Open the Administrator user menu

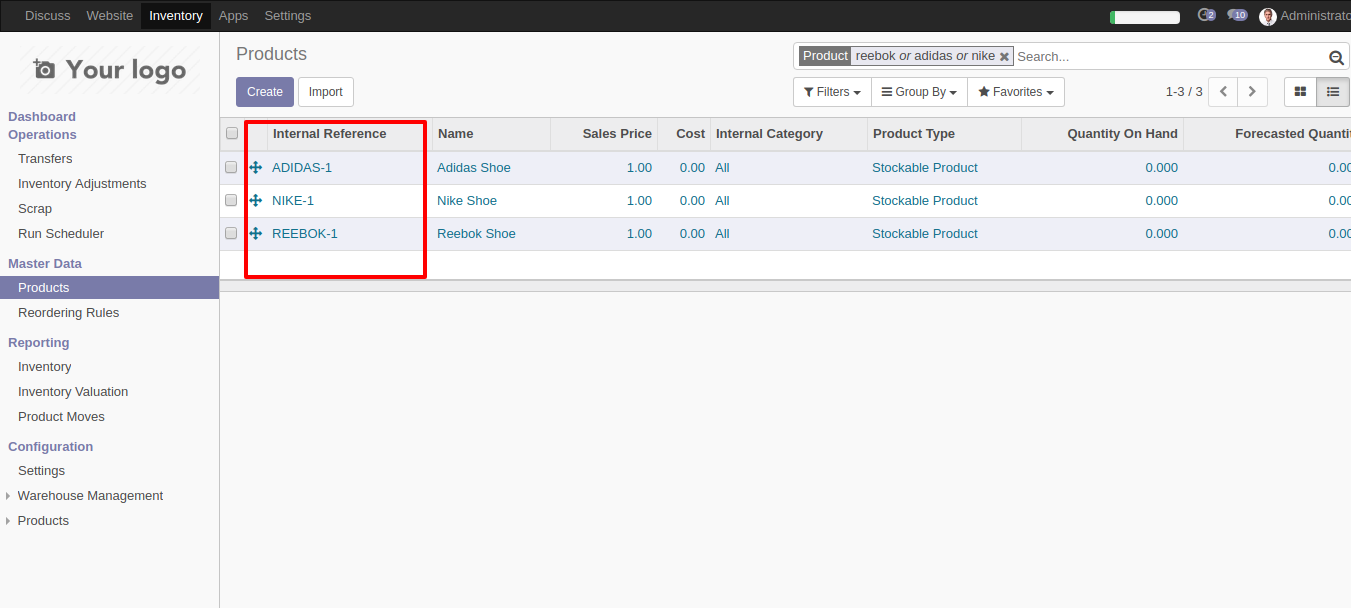[x=1305, y=16]
